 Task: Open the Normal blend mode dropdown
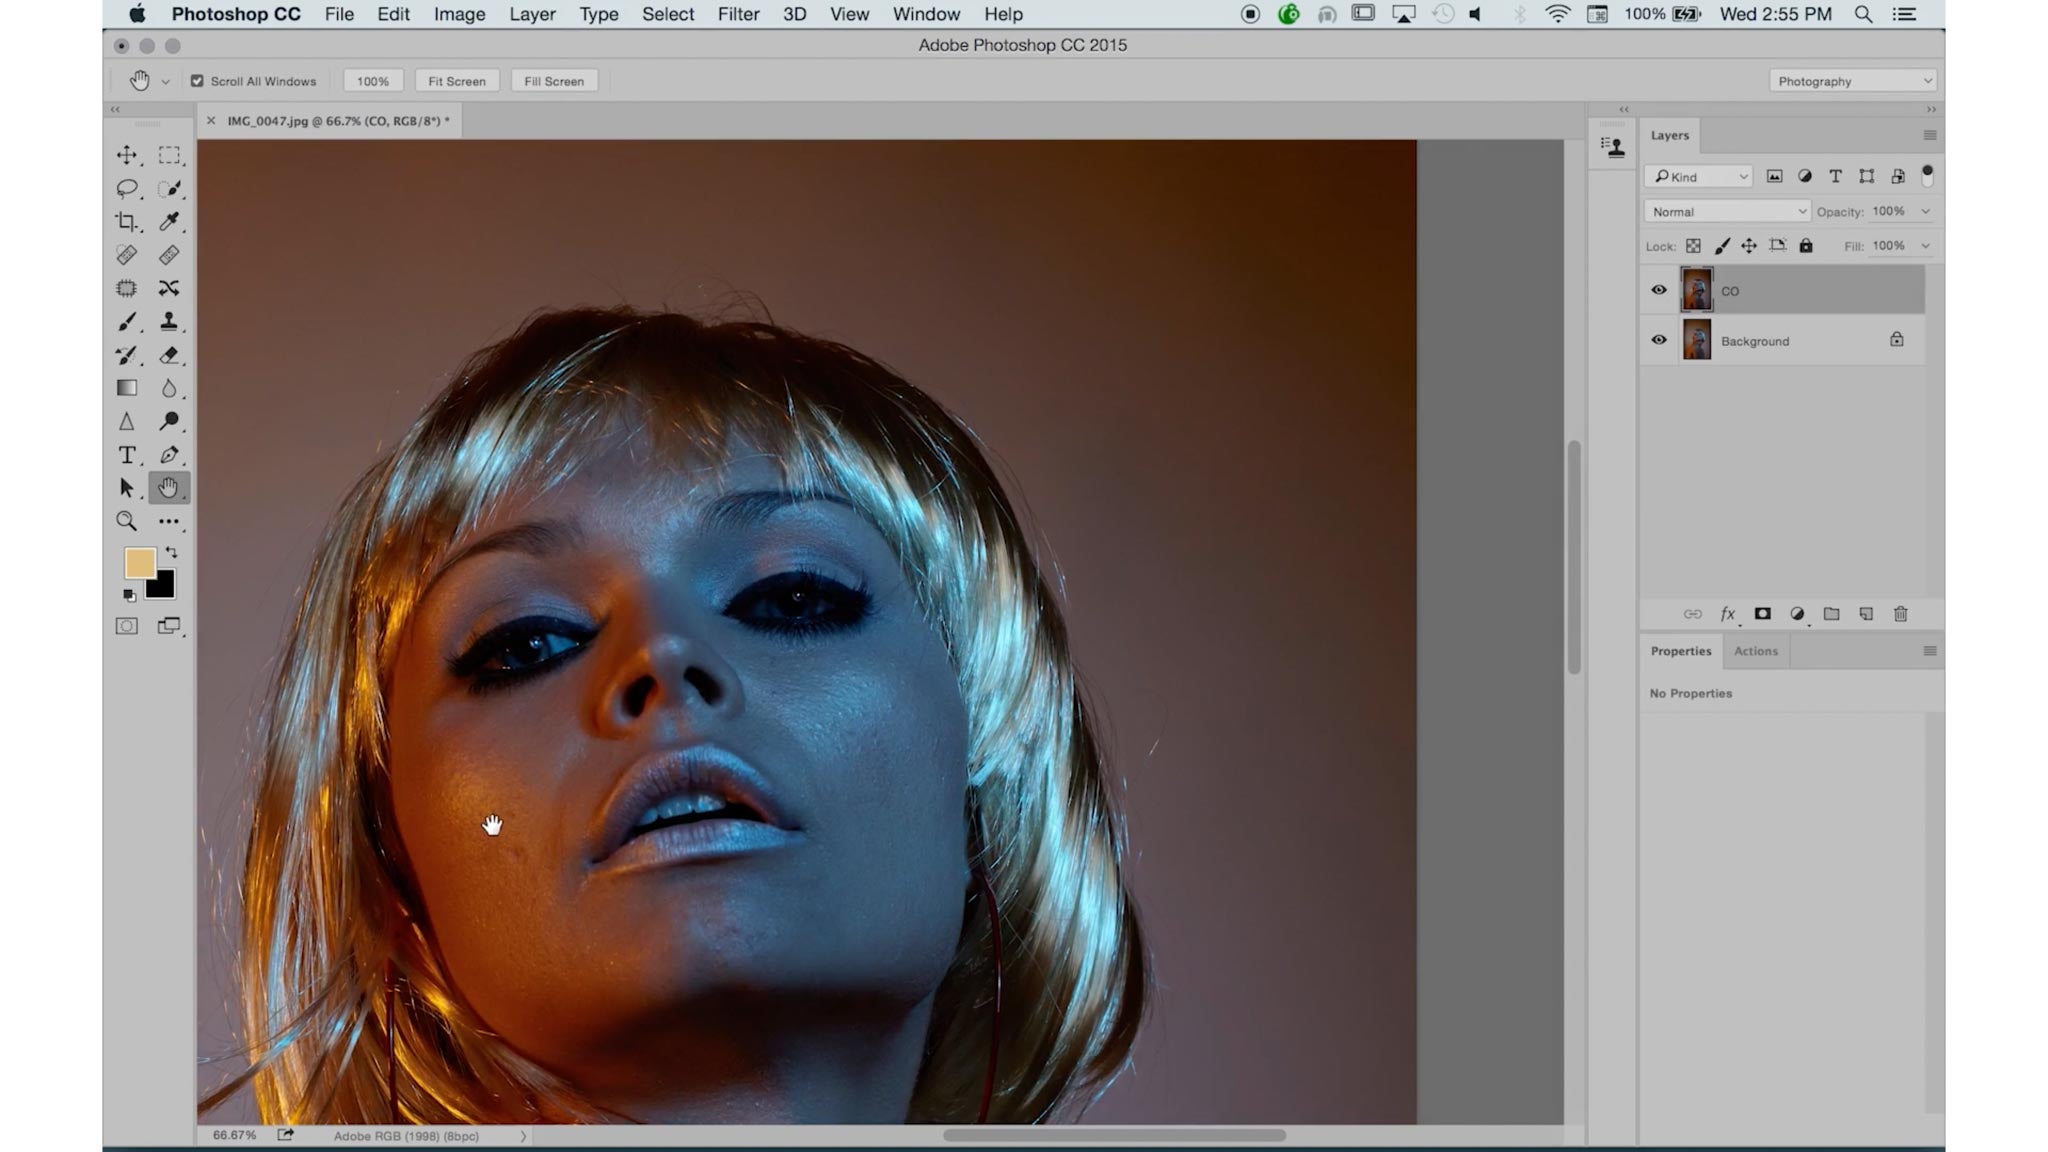(1725, 211)
